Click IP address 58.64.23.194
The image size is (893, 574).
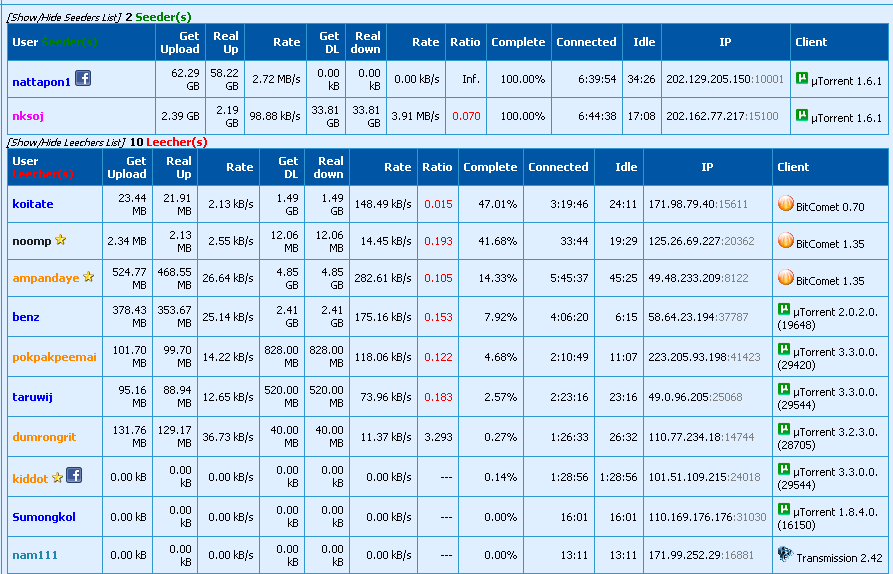682,317
